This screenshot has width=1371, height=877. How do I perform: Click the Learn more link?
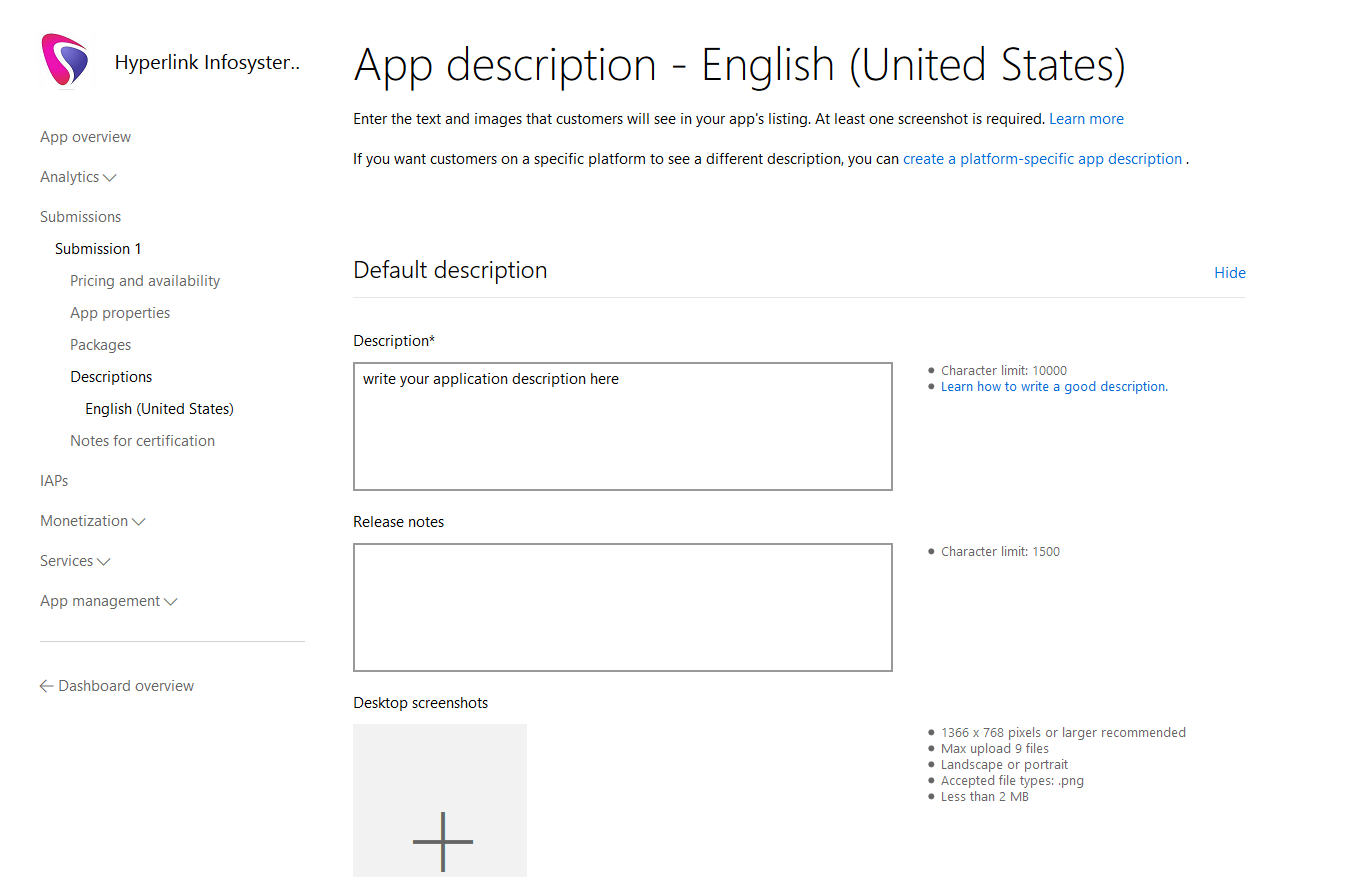click(x=1086, y=119)
